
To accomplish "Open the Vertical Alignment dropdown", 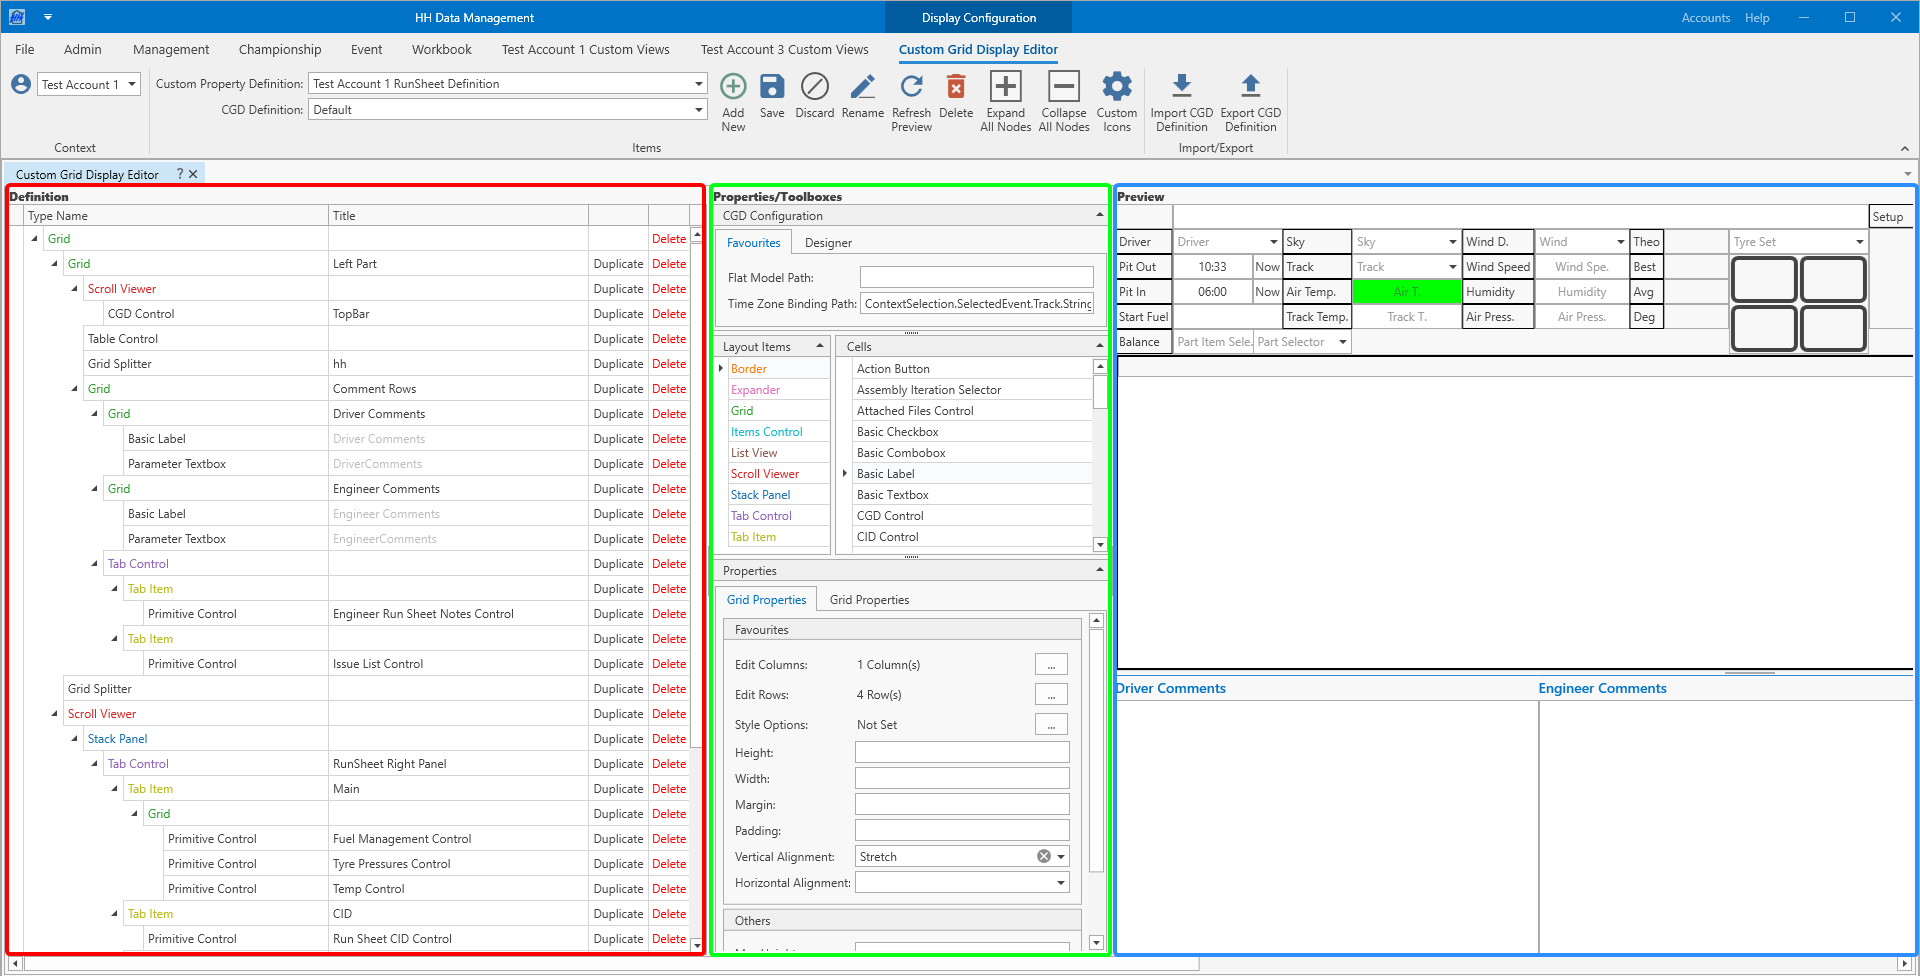I will 1061,857.
